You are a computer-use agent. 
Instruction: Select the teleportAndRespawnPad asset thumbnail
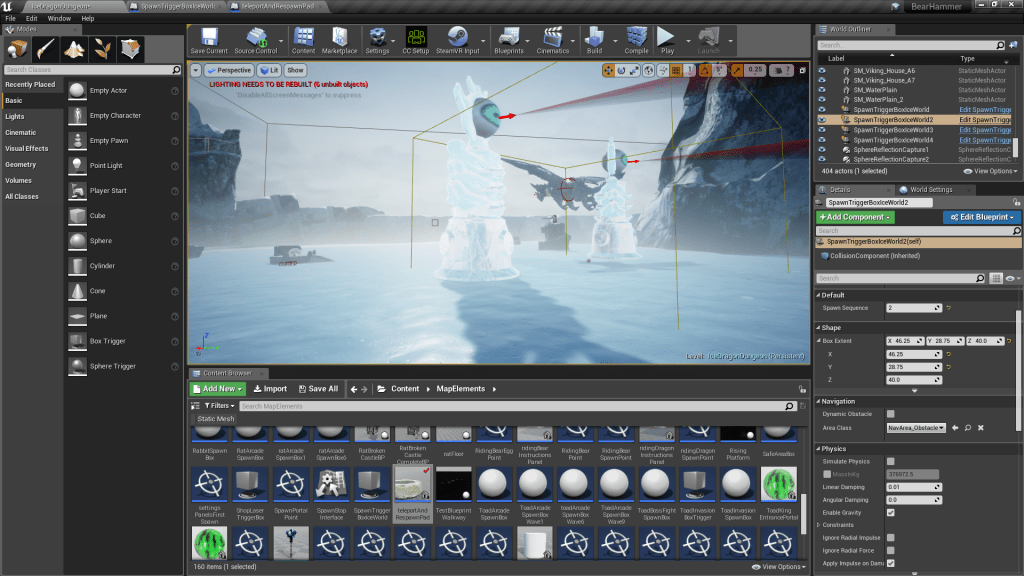[x=410, y=485]
